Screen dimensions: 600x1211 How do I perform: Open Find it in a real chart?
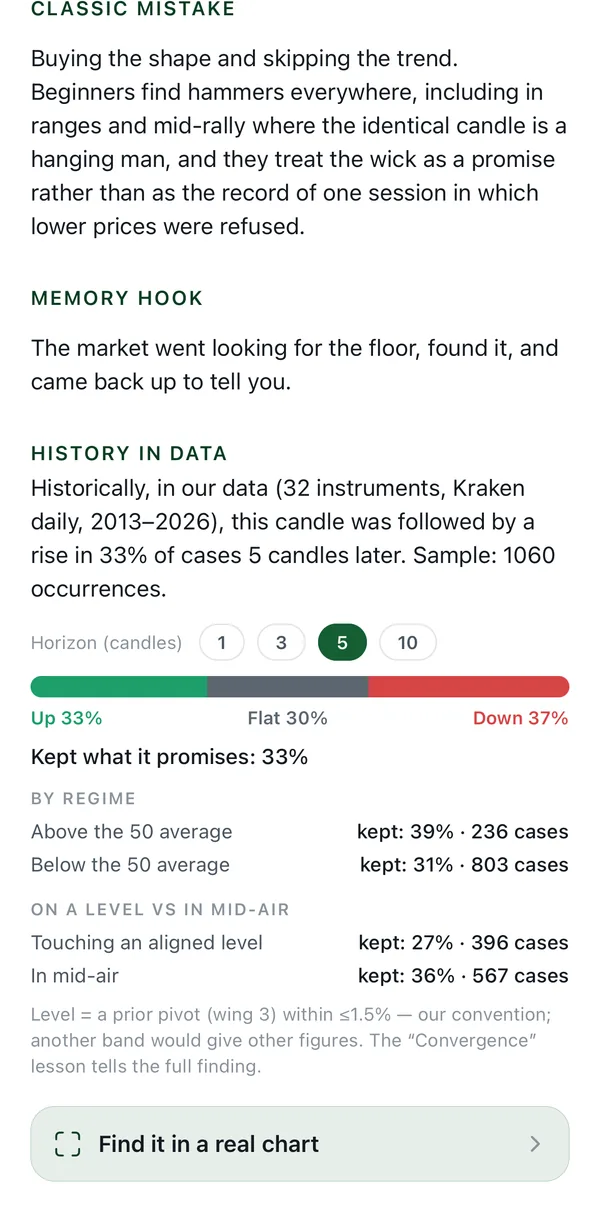coord(300,1144)
